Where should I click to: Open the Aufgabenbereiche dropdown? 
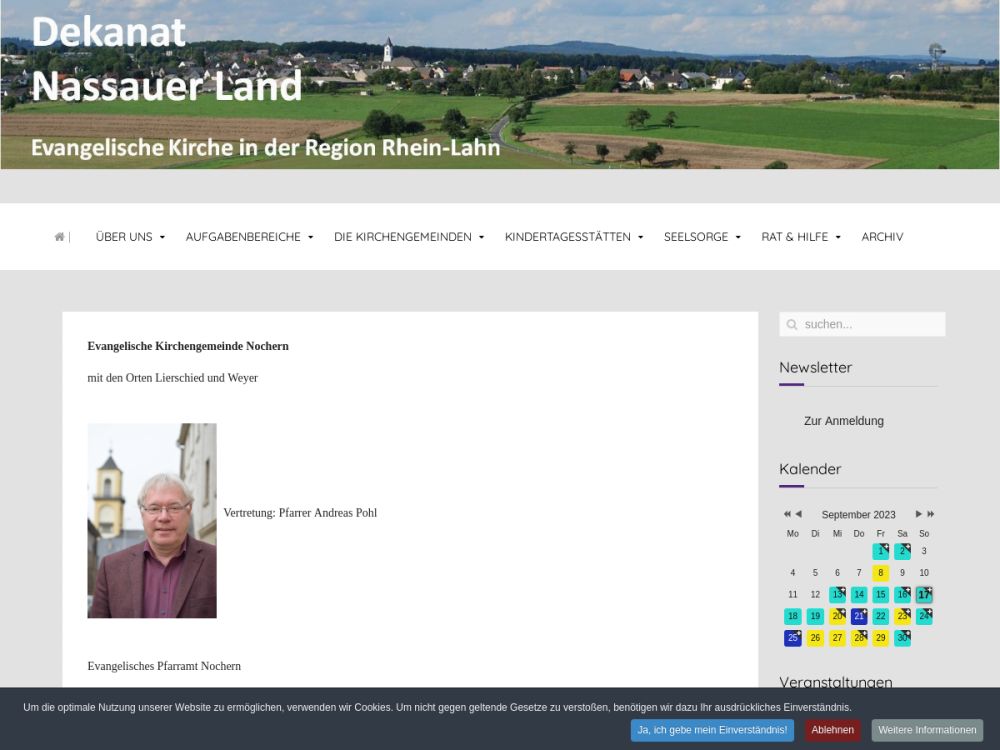click(249, 237)
